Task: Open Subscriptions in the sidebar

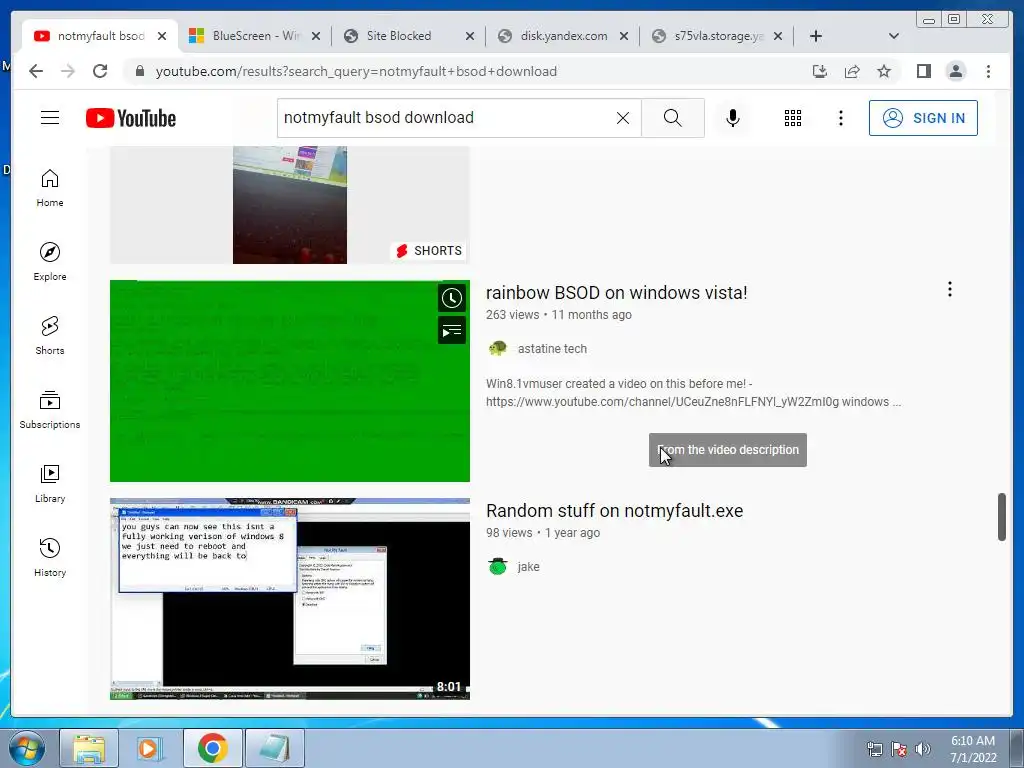Action: coord(50,409)
